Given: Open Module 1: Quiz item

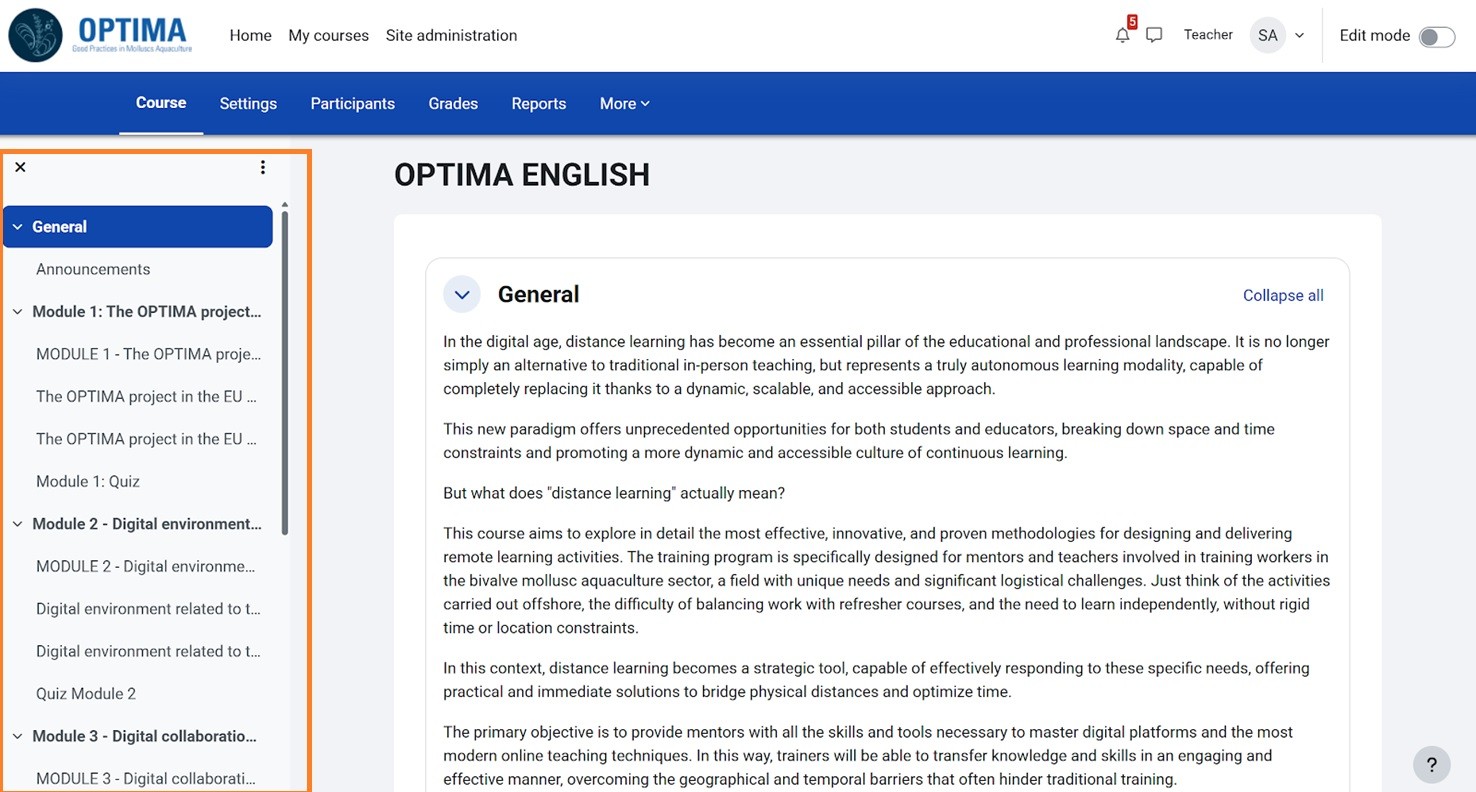Looking at the screenshot, I should (x=88, y=481).
